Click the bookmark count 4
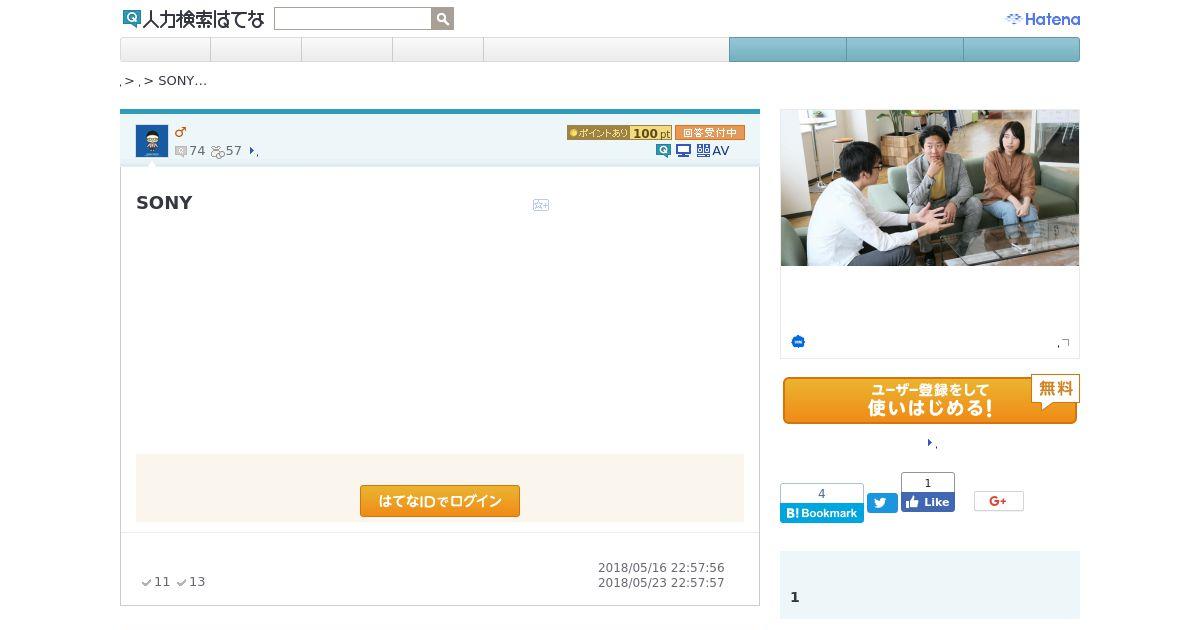This screenshot has height=630, width=1200. coord(822,493)
